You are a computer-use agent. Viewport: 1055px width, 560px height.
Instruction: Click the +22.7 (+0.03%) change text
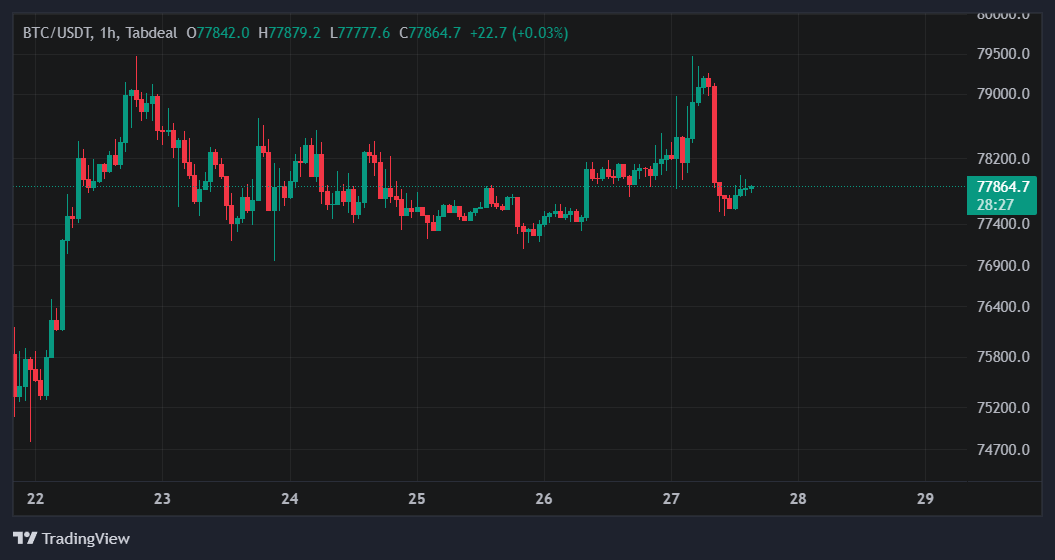[x=519, y=33]
